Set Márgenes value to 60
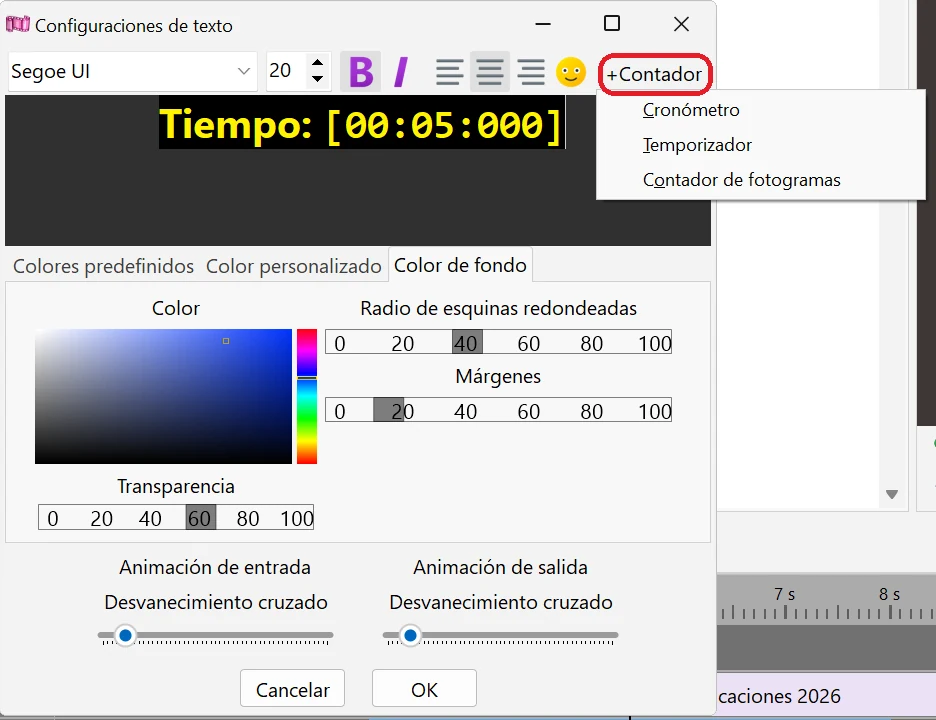The width and height of the screenshot is (936, 720). [x=528, y=411]
